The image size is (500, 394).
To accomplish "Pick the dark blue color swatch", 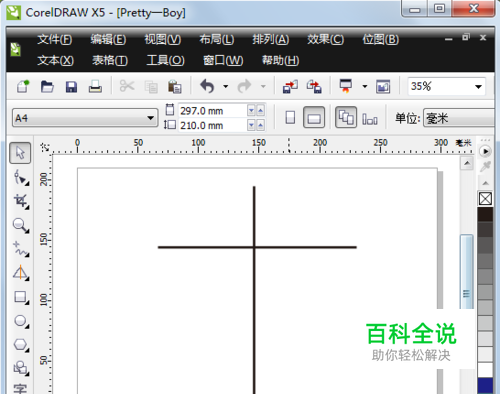I will click(485, 386).
